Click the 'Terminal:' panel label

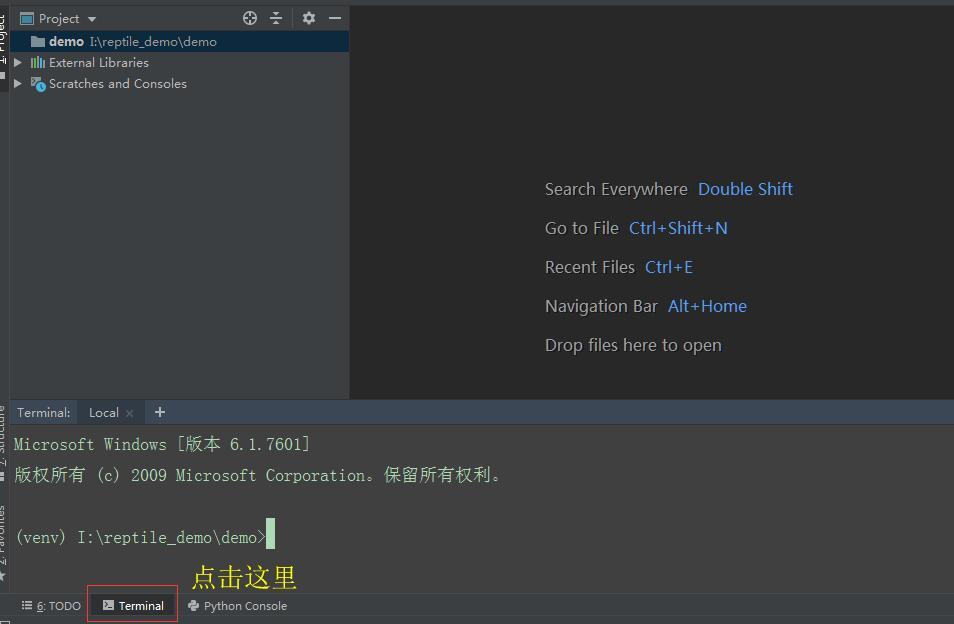point(43,412)
